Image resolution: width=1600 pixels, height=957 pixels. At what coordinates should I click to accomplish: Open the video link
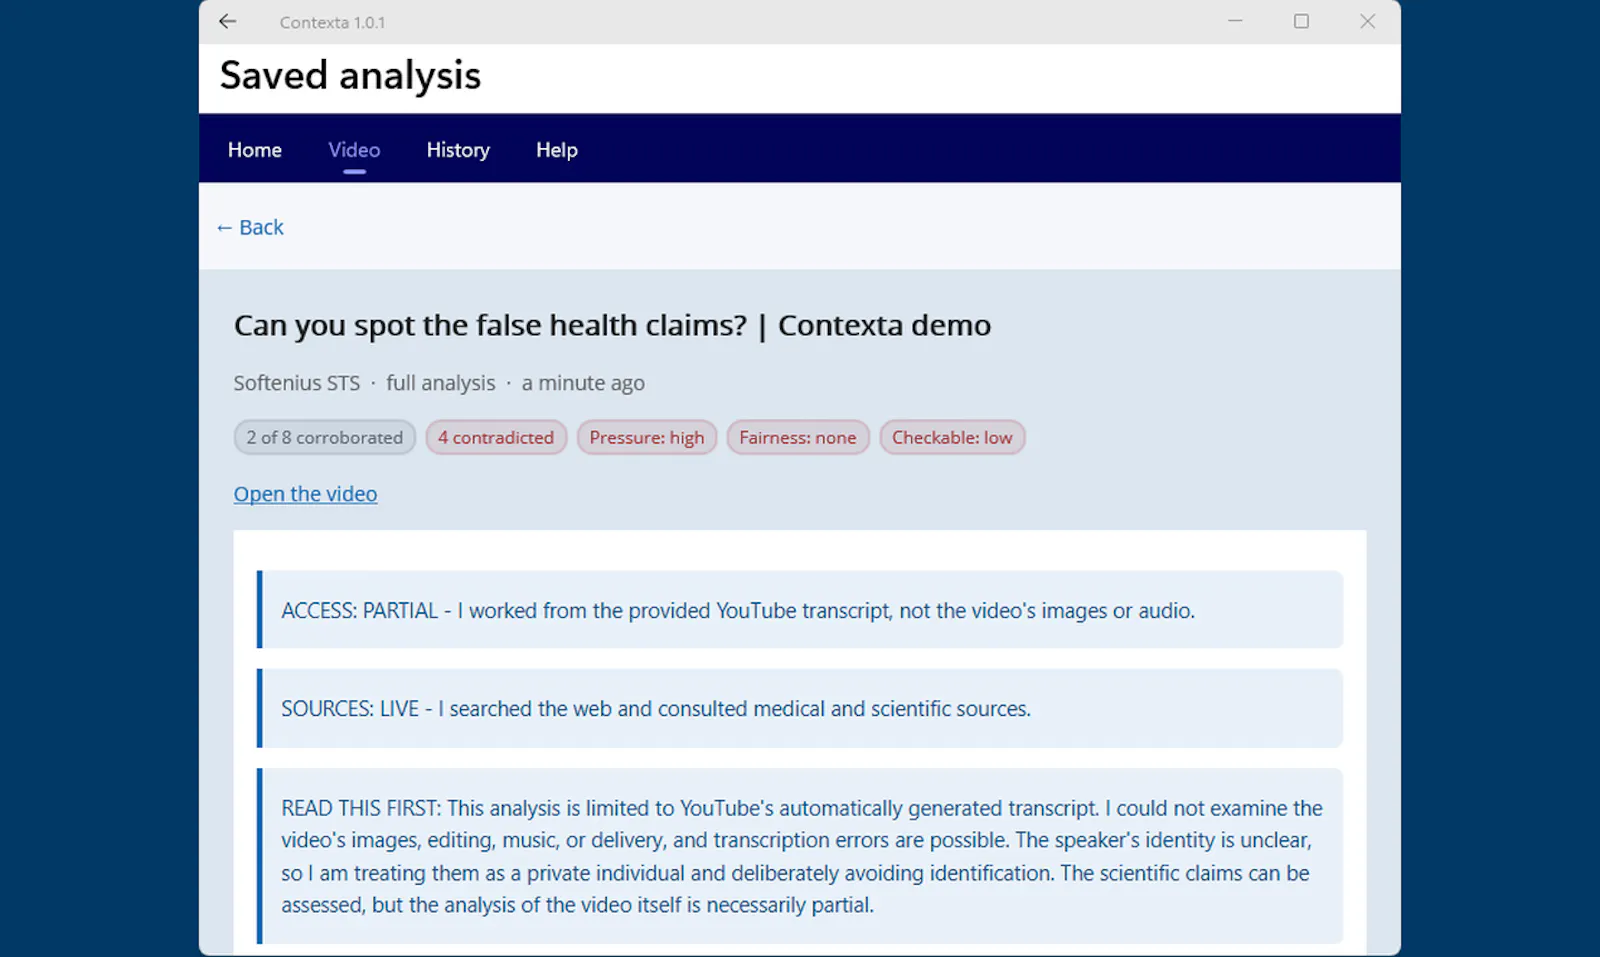(x=305, y=494)
